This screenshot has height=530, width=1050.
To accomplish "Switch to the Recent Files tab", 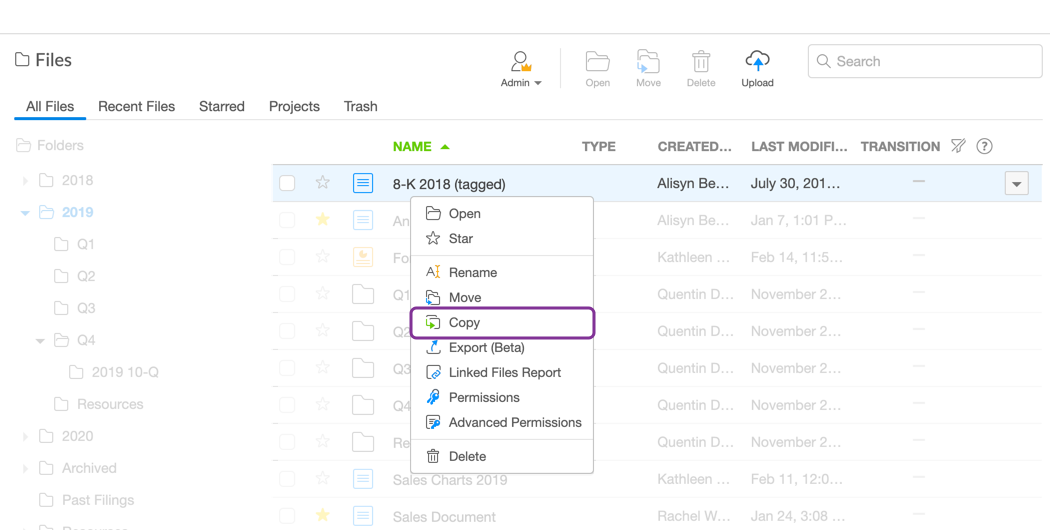I will tap(136, 106).
